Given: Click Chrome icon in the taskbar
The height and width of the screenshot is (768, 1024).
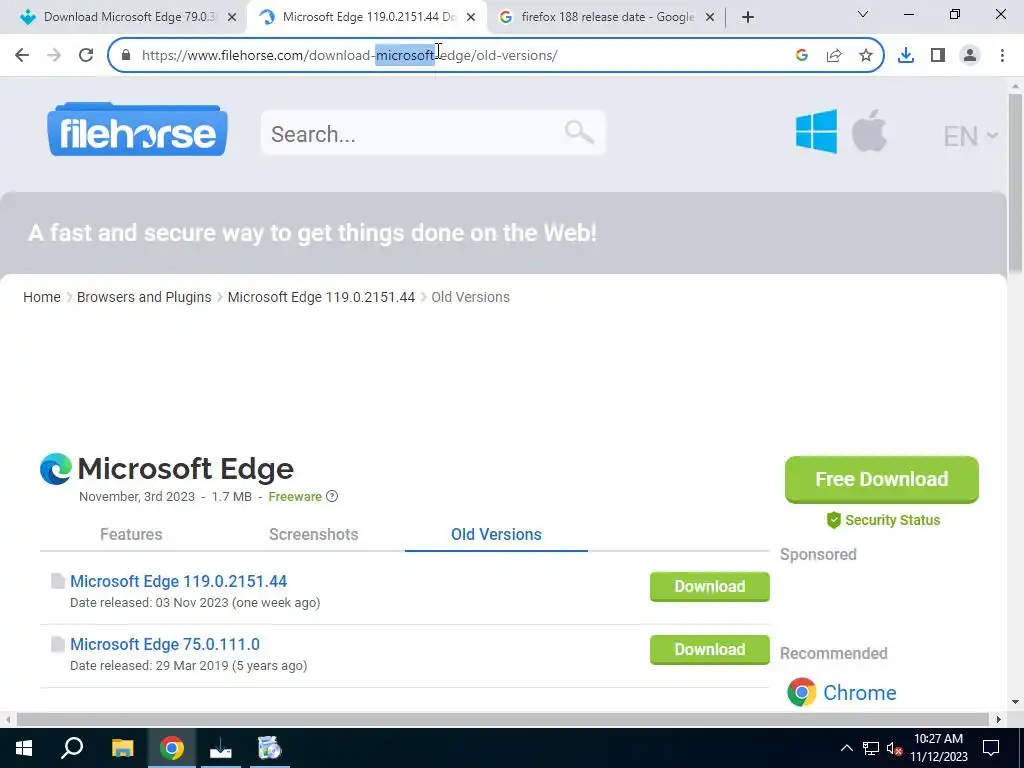Looking at the screenshot, I should pos(172,748).
